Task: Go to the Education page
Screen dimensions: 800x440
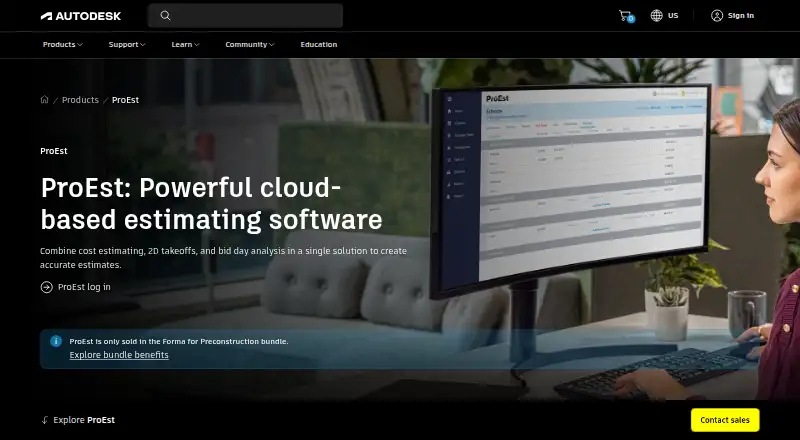Action: coord(318,44)
